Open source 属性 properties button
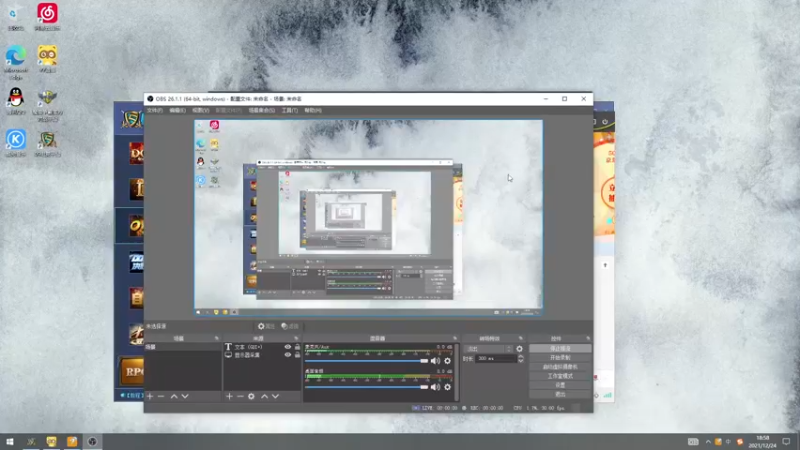The height and width of the screenshot is (450, 800). pos(266,327)
